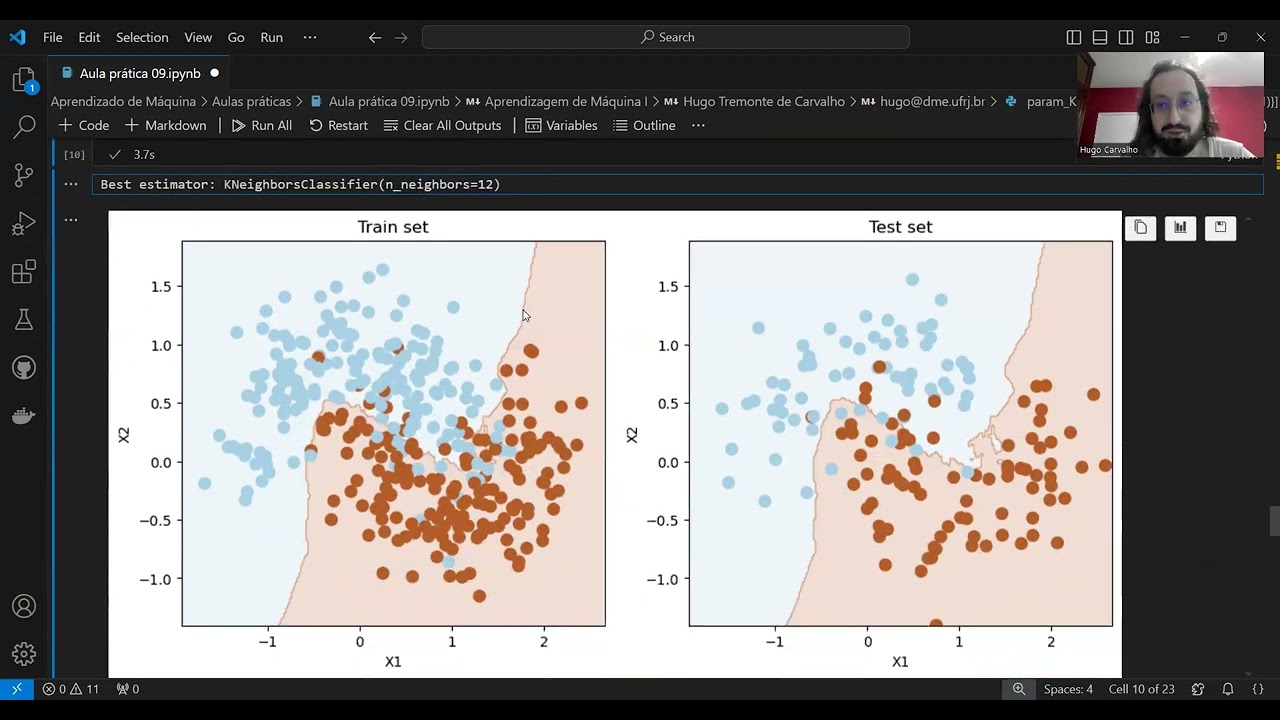Click the cell execution count [10]
This screenshot has width=1280, height=720.
click(74, 155)
